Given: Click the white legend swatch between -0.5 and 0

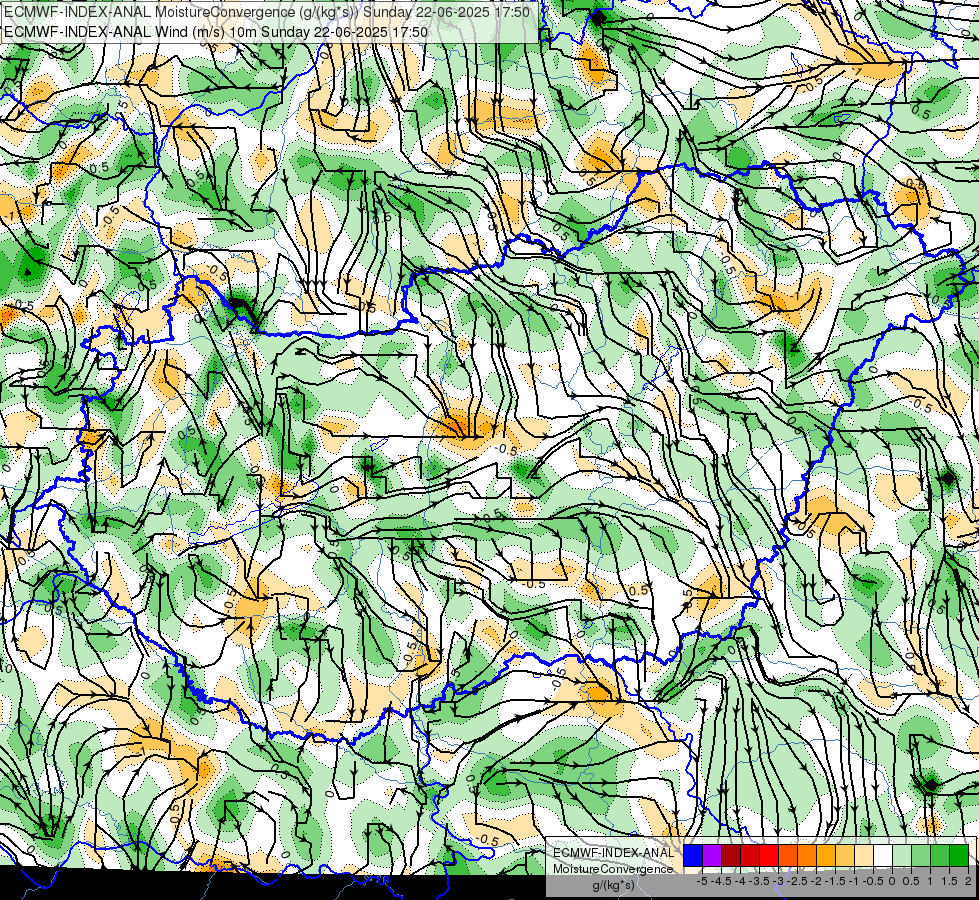Looking at the screenshot, I should tap(883, 855).
